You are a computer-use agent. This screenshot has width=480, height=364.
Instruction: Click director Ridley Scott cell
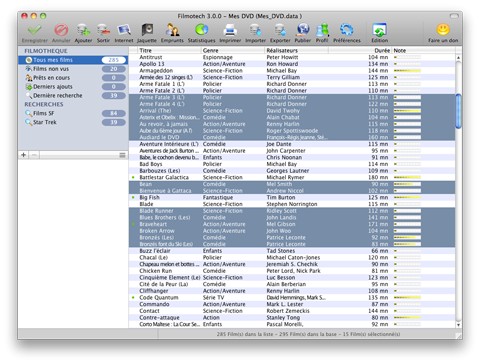[281, 211]
